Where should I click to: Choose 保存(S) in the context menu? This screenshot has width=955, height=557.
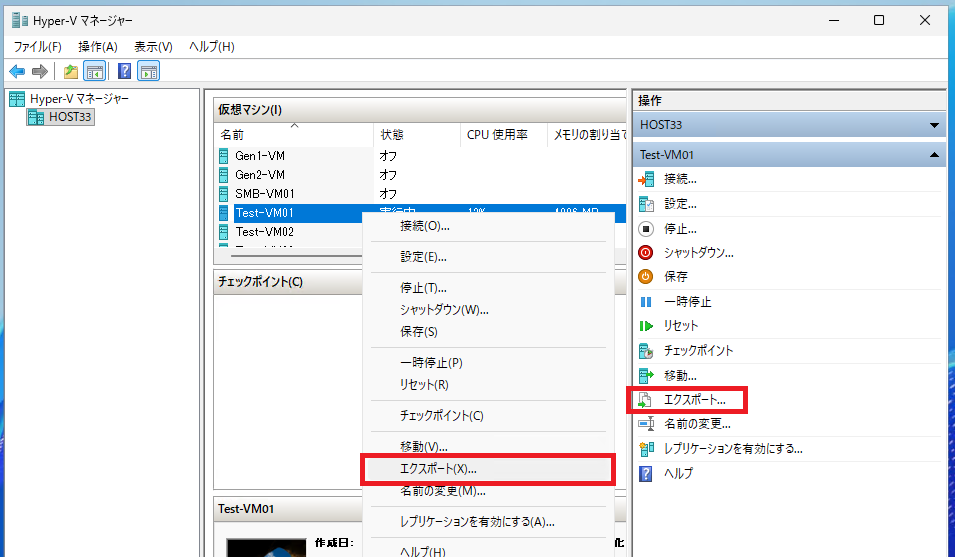(488, 332)
